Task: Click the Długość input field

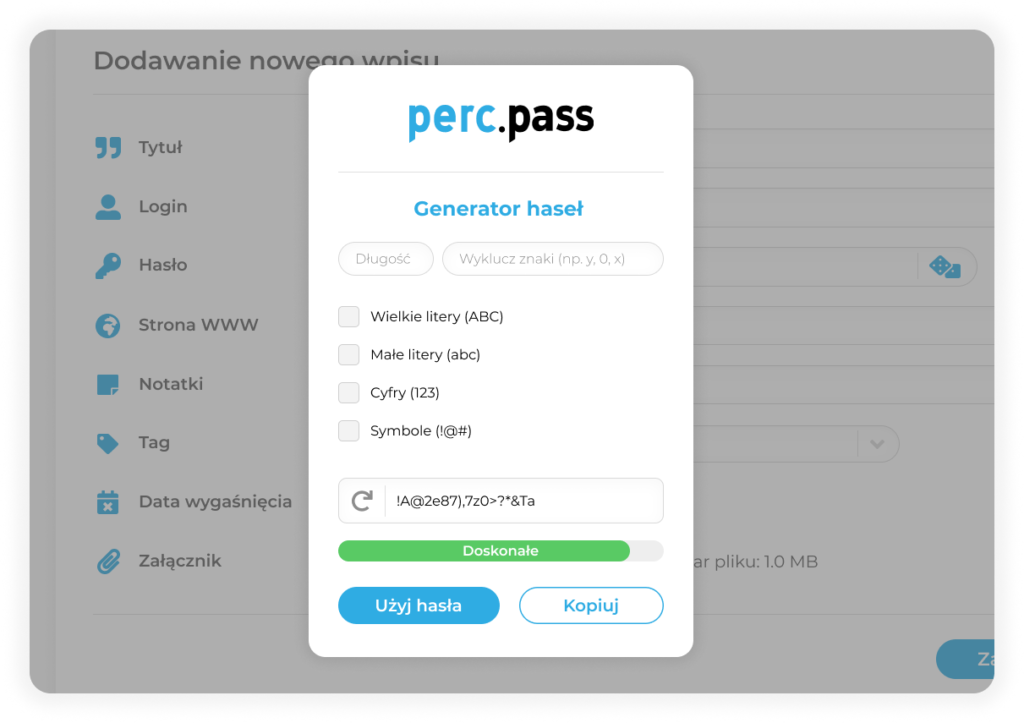Action: 385,258
